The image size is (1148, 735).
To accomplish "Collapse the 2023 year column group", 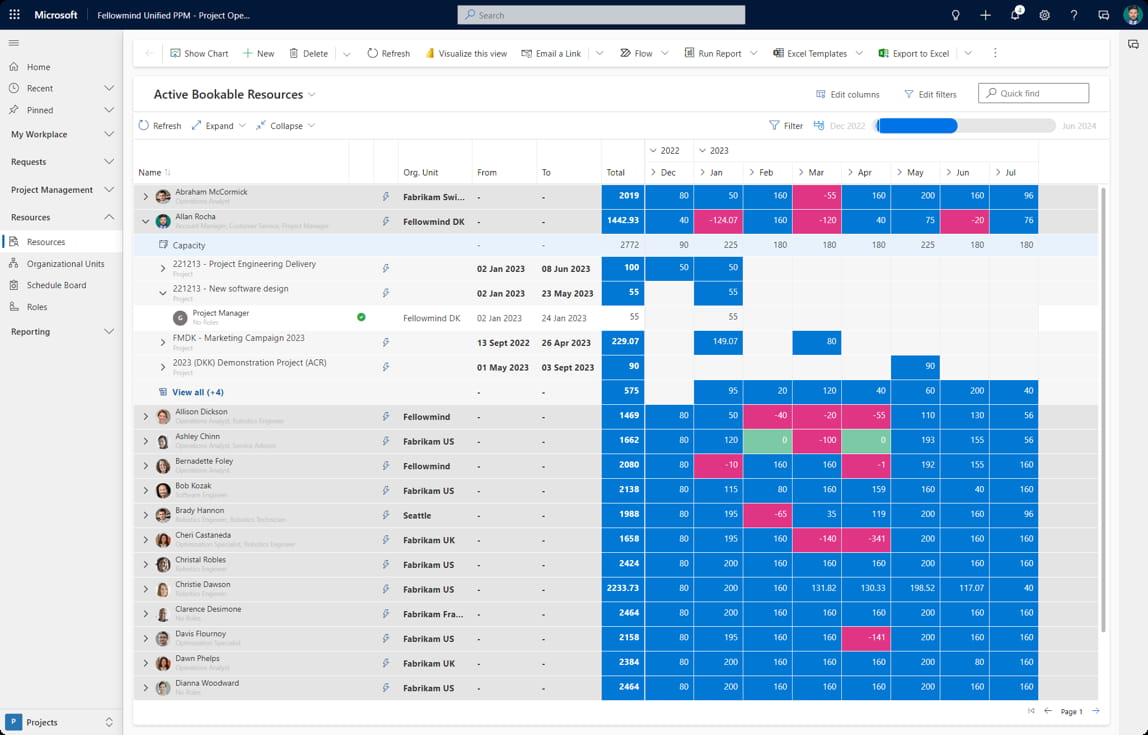I will pos(702,151).
